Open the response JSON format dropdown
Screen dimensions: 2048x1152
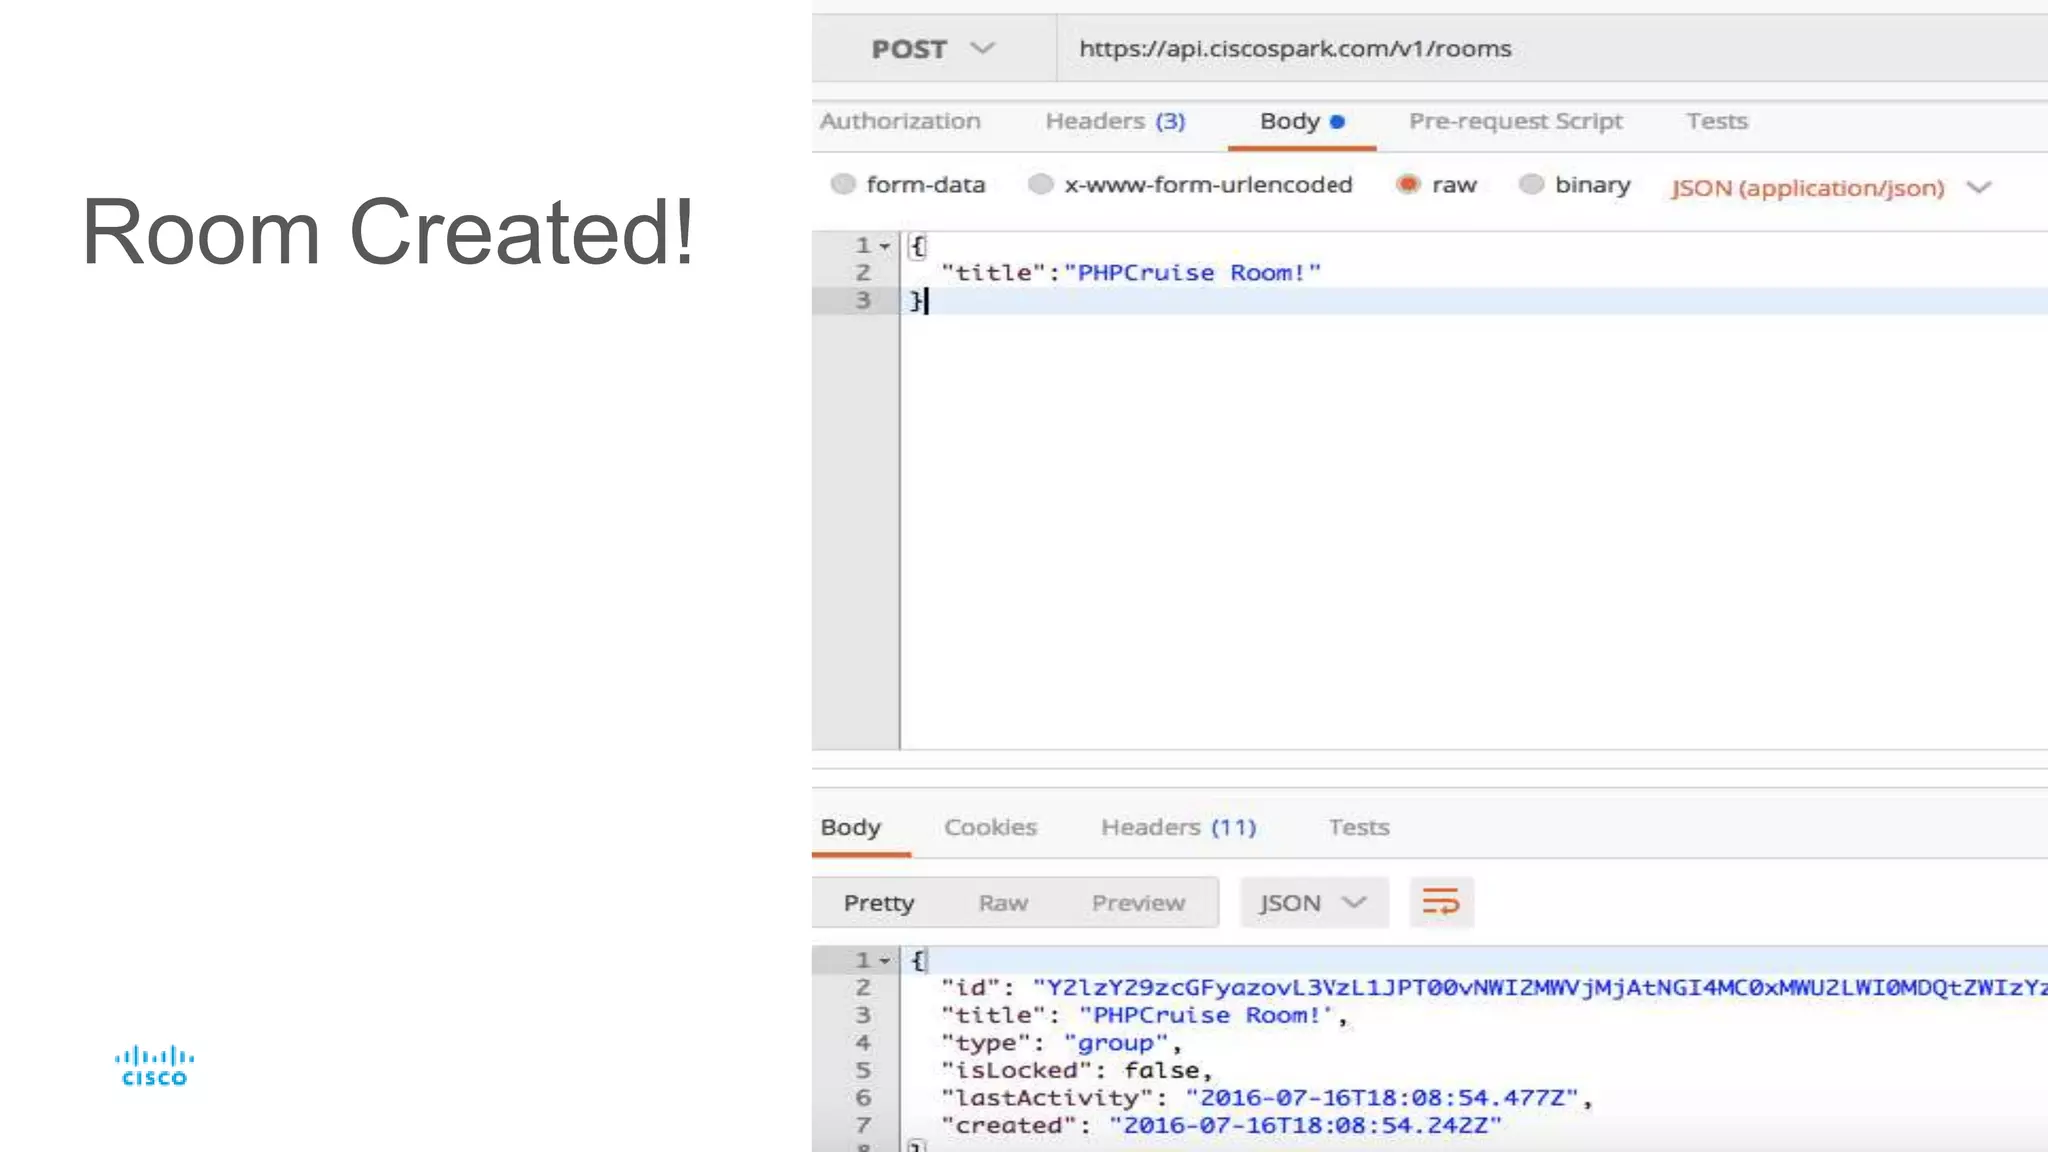coord(1313,903)
